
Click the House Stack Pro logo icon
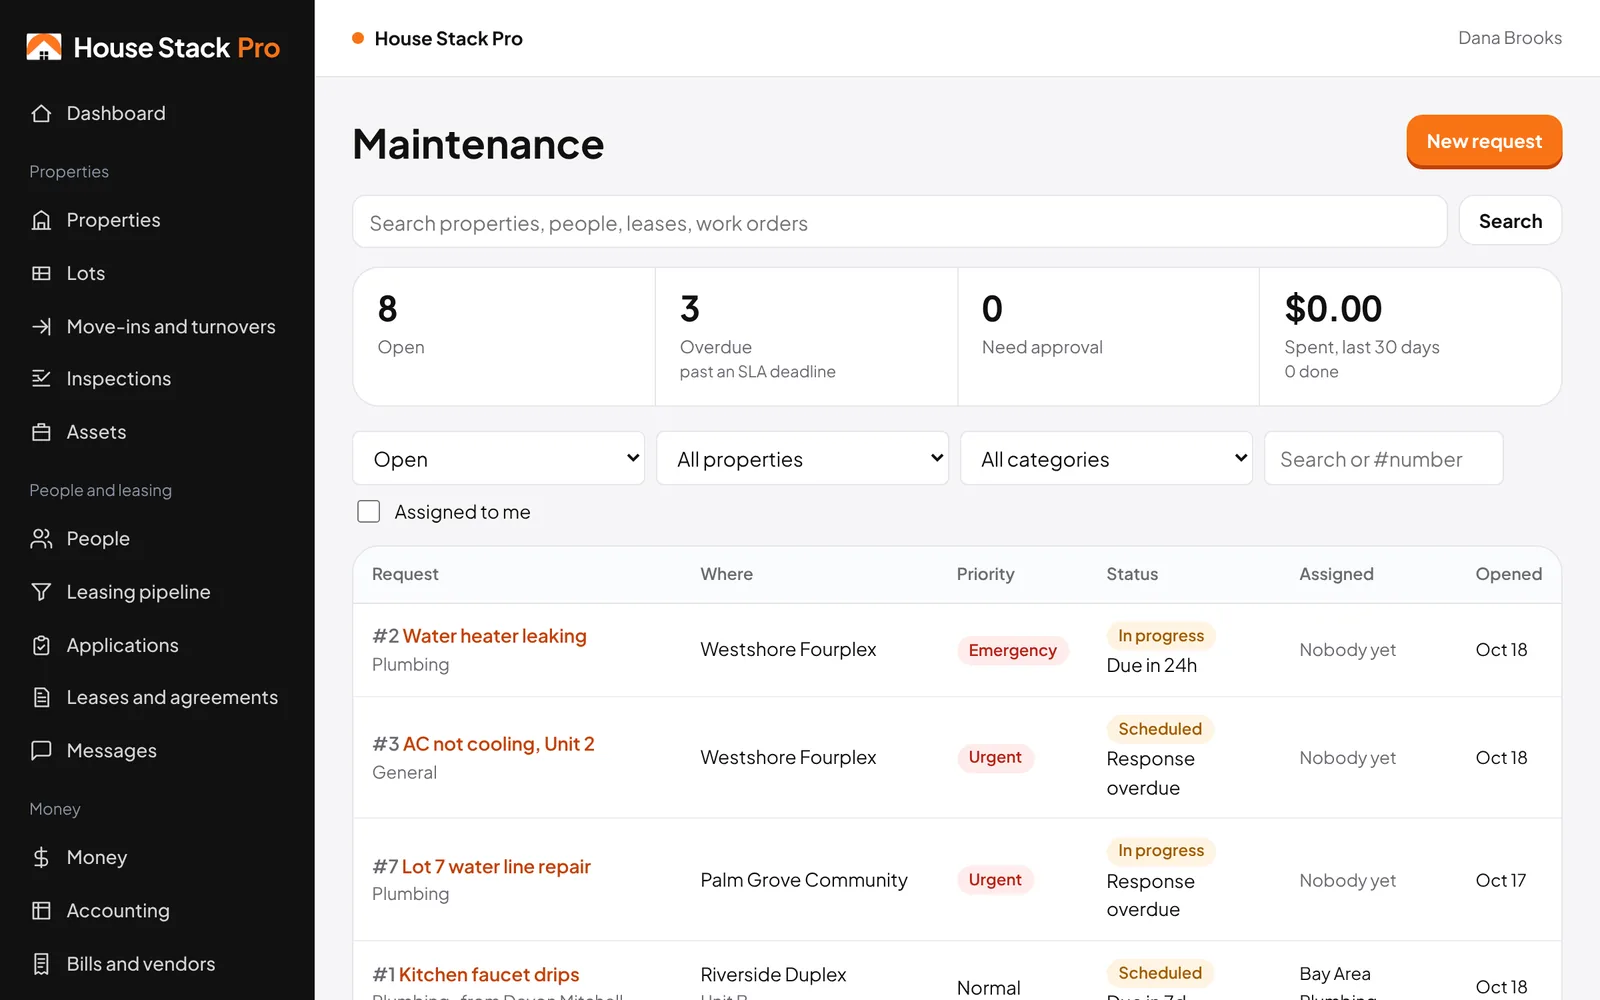click(44, 47)
